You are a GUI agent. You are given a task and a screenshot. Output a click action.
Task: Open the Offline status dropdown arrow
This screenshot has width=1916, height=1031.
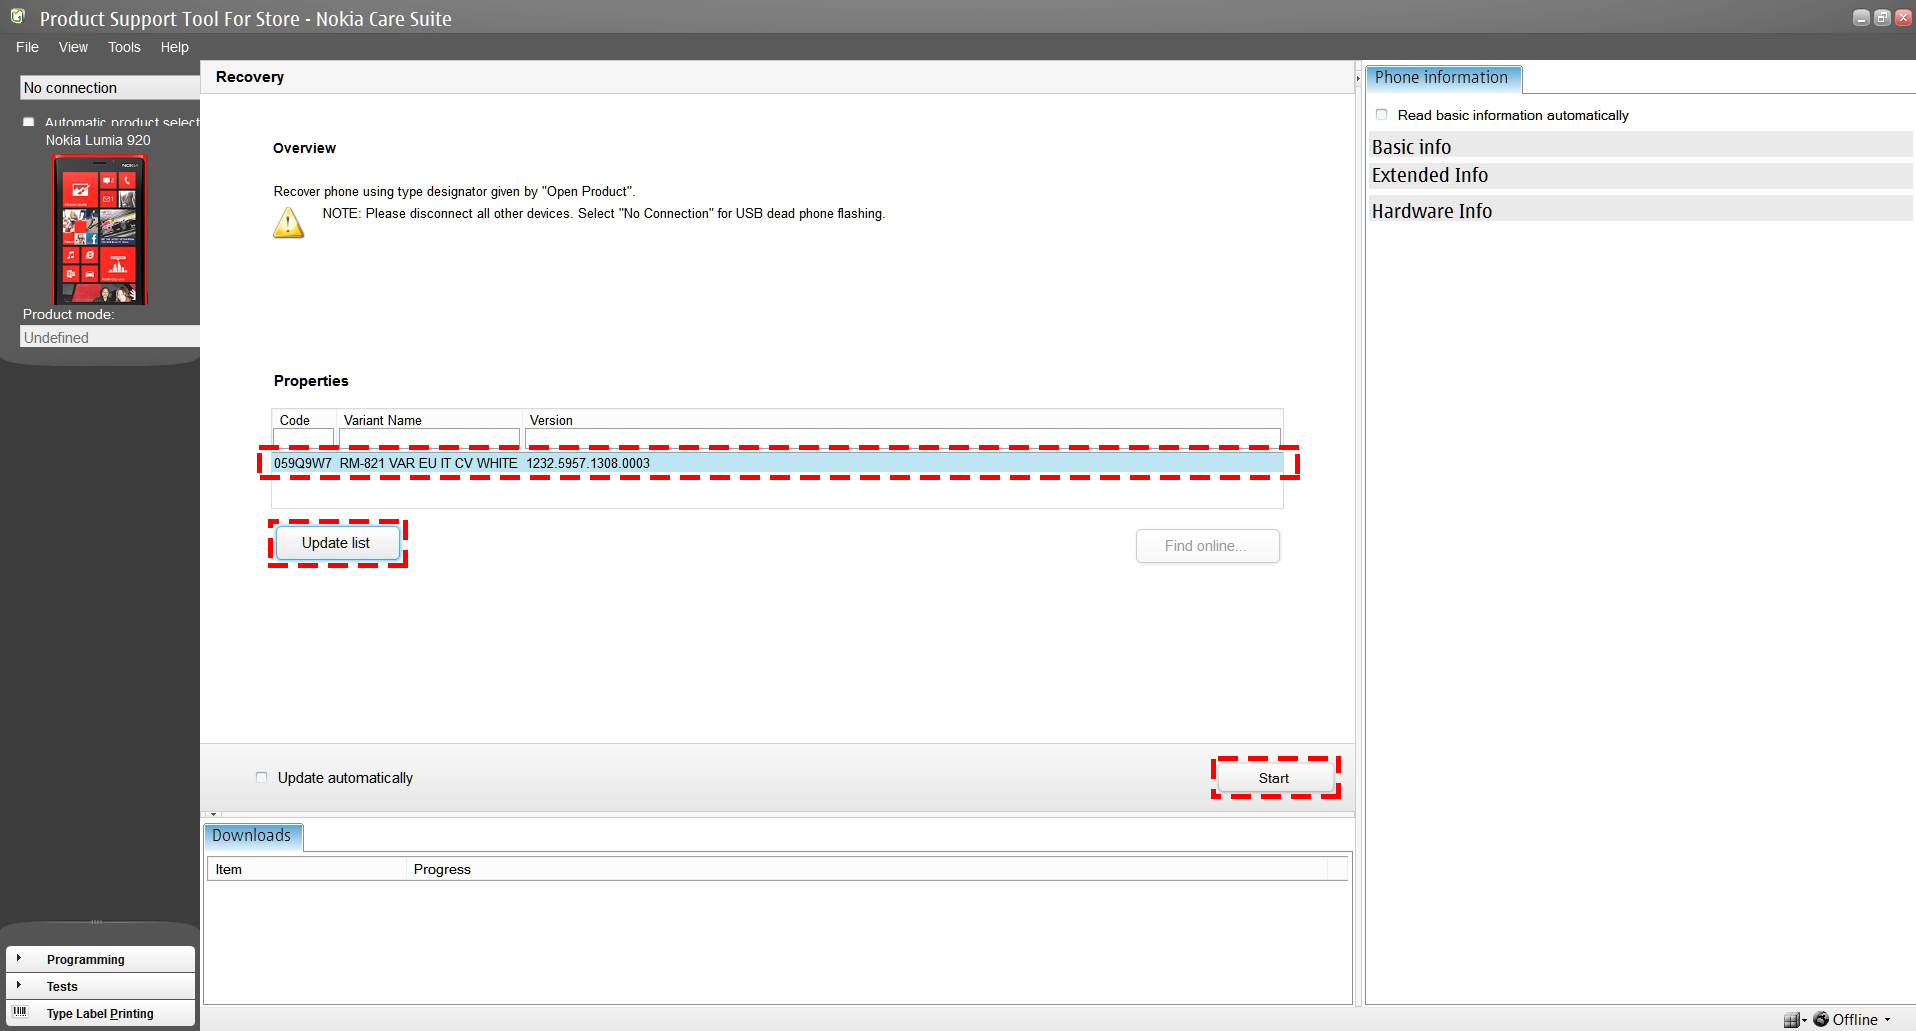(x=1887, y=1020)
